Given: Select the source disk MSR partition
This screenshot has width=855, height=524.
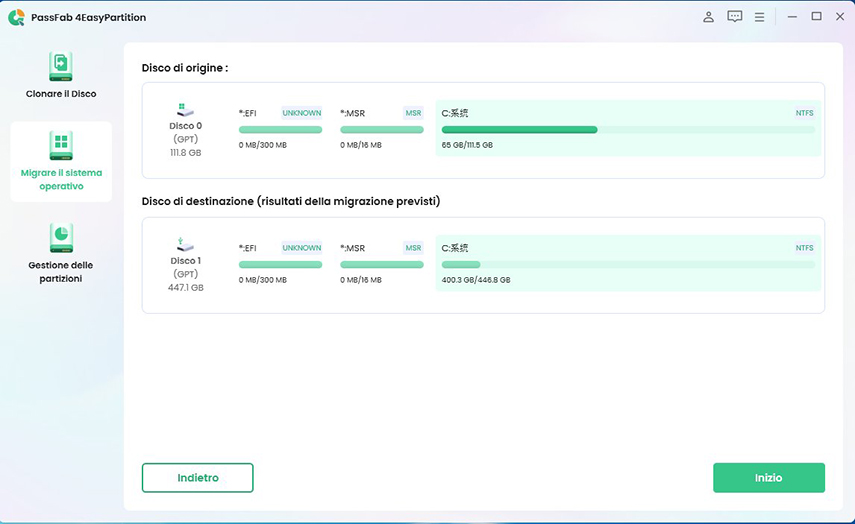Looking at the screenshot, I should point(382,128).
